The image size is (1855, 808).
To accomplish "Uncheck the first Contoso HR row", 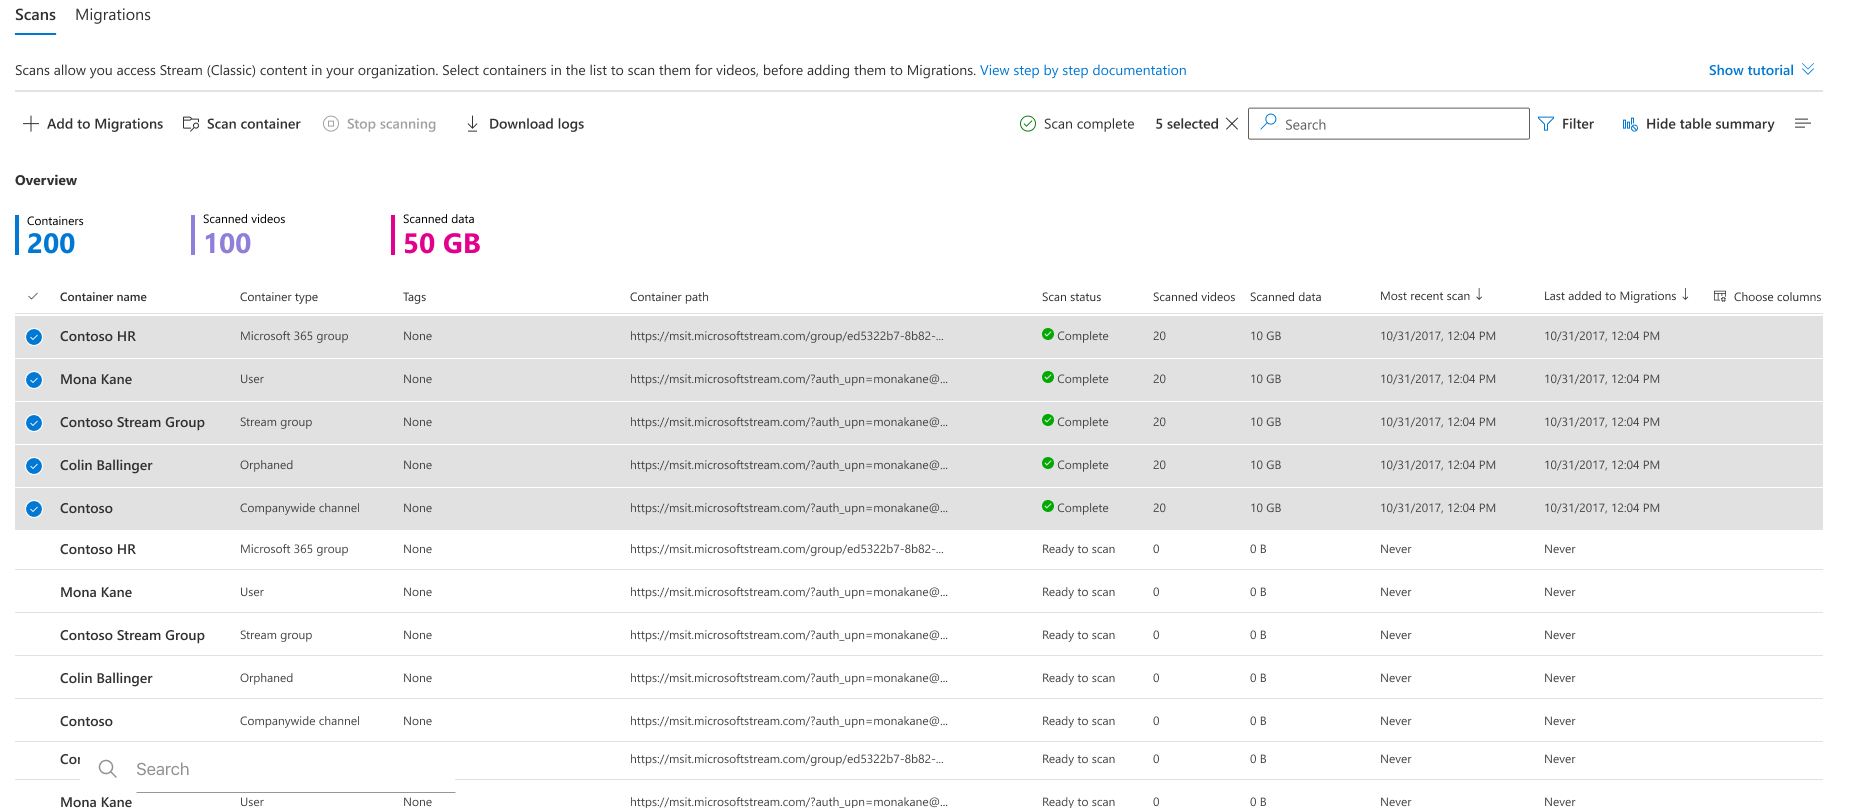I will tap(34, 337).
